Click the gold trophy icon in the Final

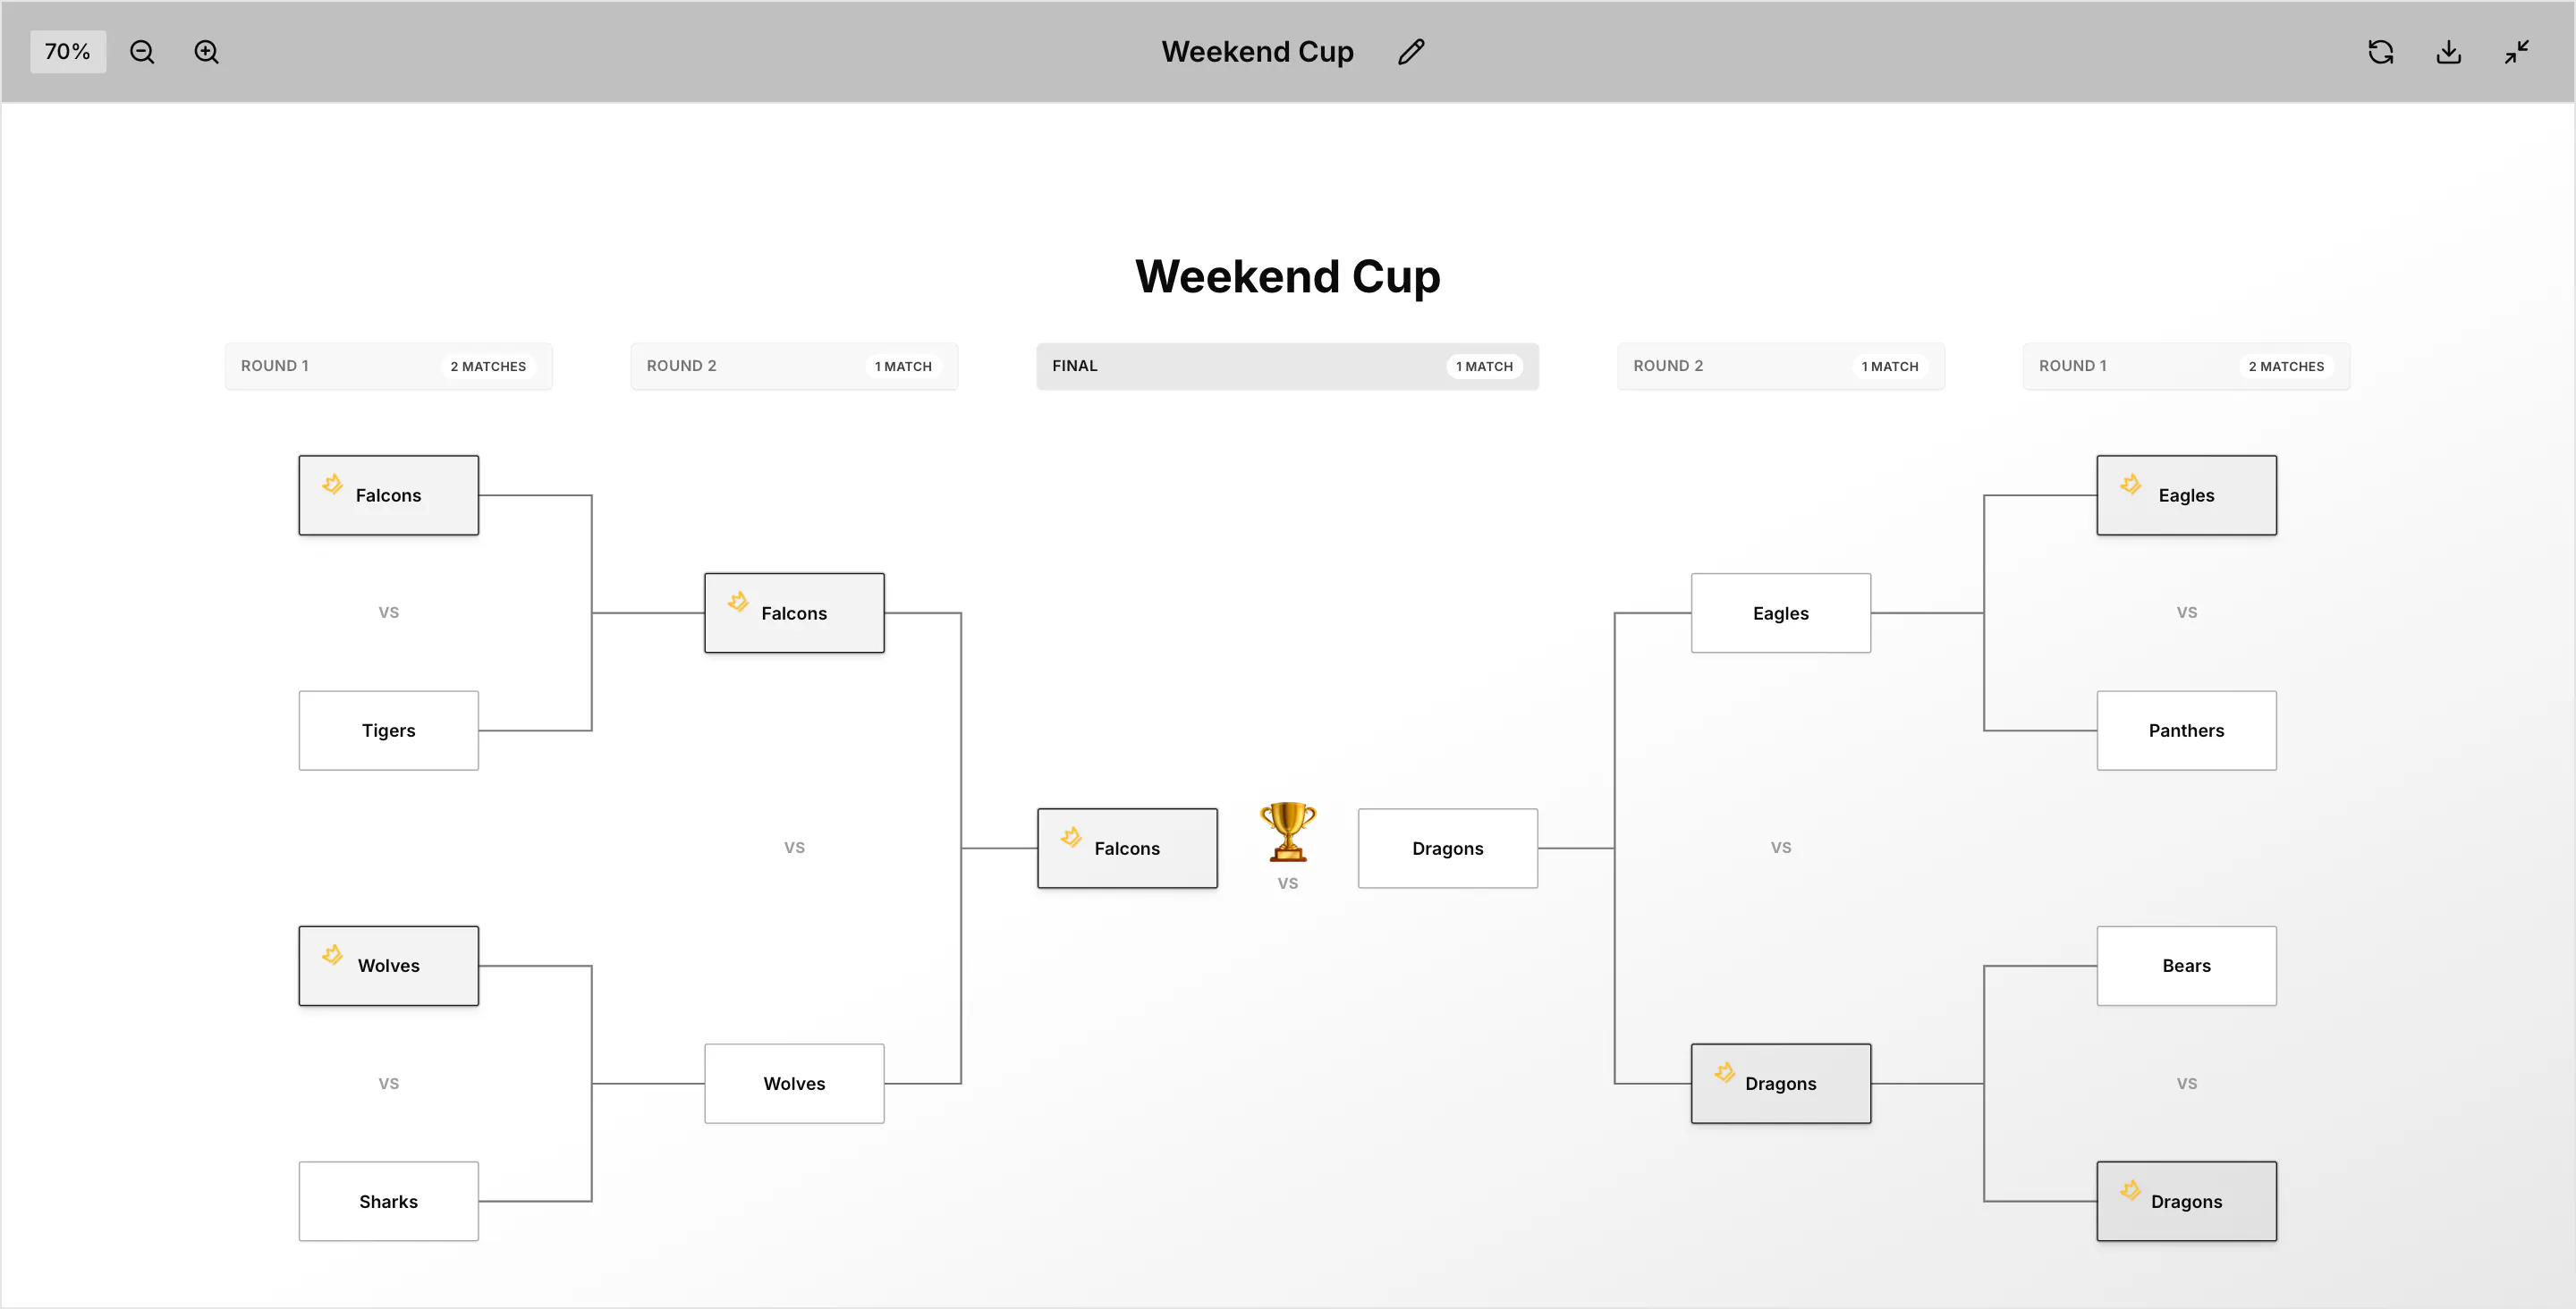tap(1288, 831)
